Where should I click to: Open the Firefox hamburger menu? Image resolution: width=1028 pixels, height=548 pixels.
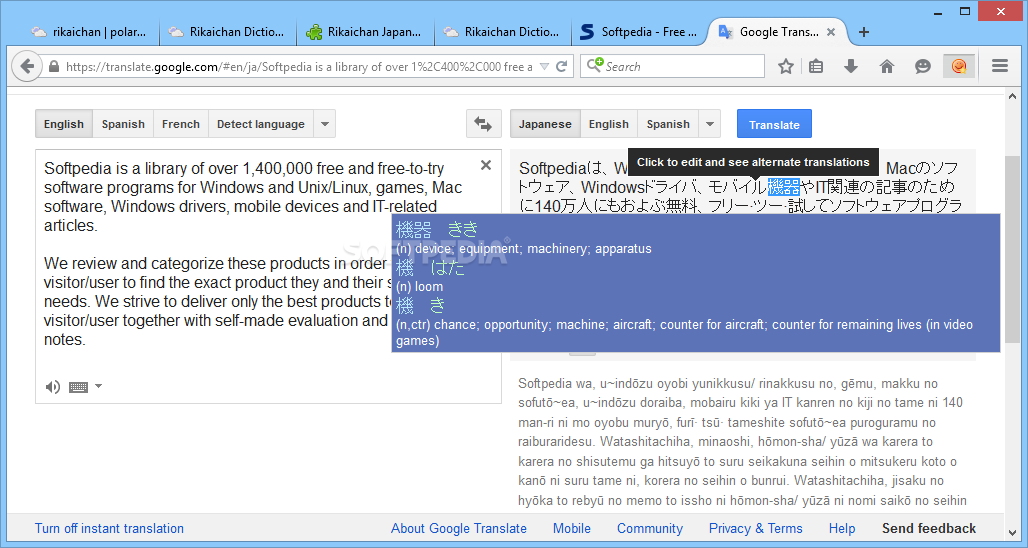1000,66
